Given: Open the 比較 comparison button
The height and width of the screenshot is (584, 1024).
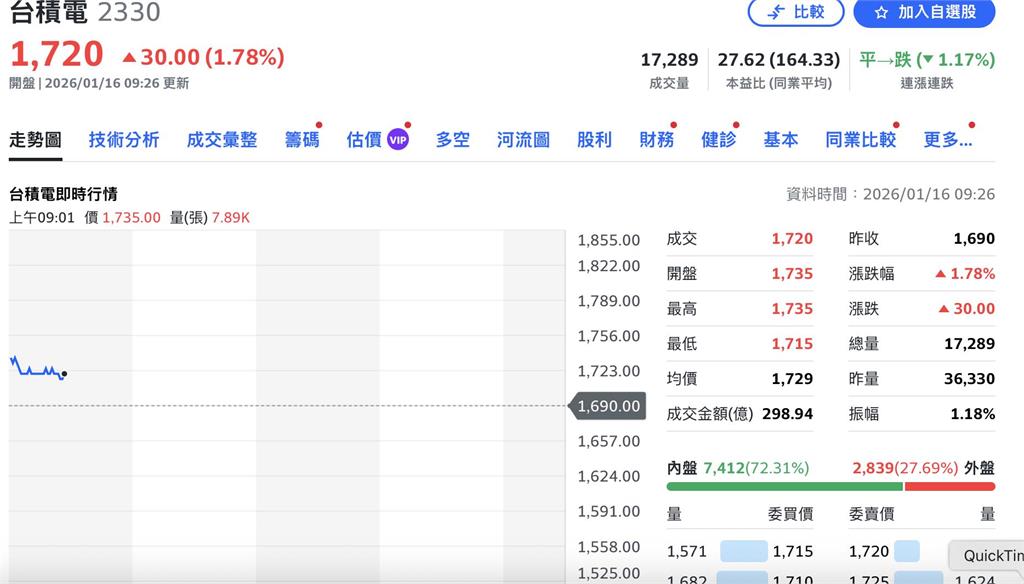Looking at the screenshot, I should coord(795,14).
